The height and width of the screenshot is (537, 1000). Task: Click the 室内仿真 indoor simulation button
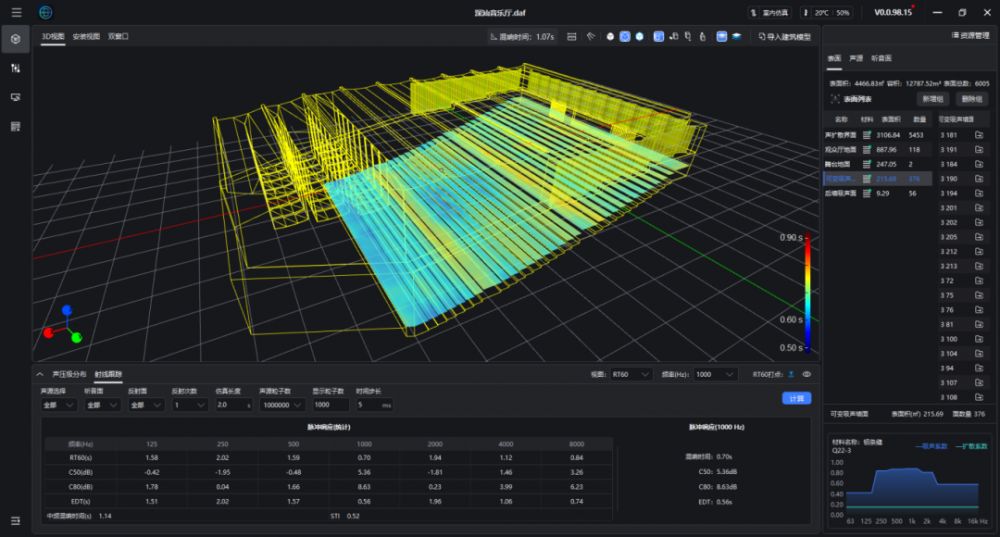(x=770, y=12)
